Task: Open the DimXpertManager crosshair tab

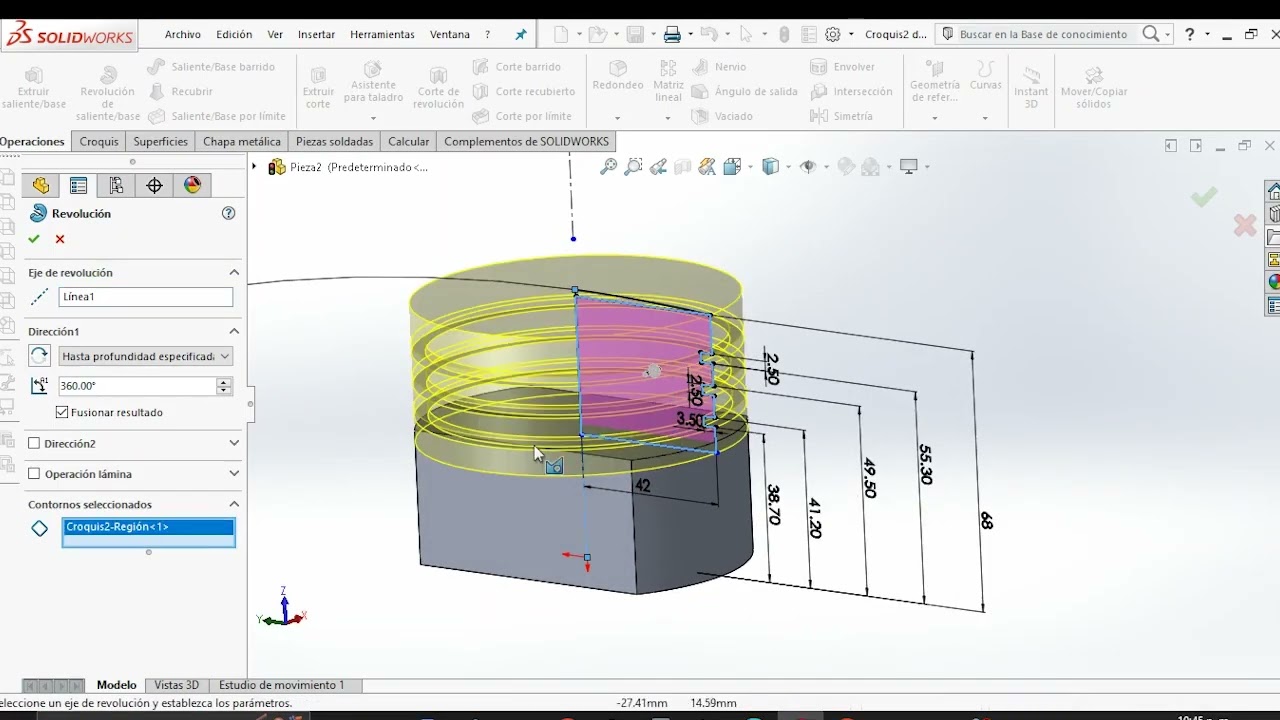Action: click(154, 185)
